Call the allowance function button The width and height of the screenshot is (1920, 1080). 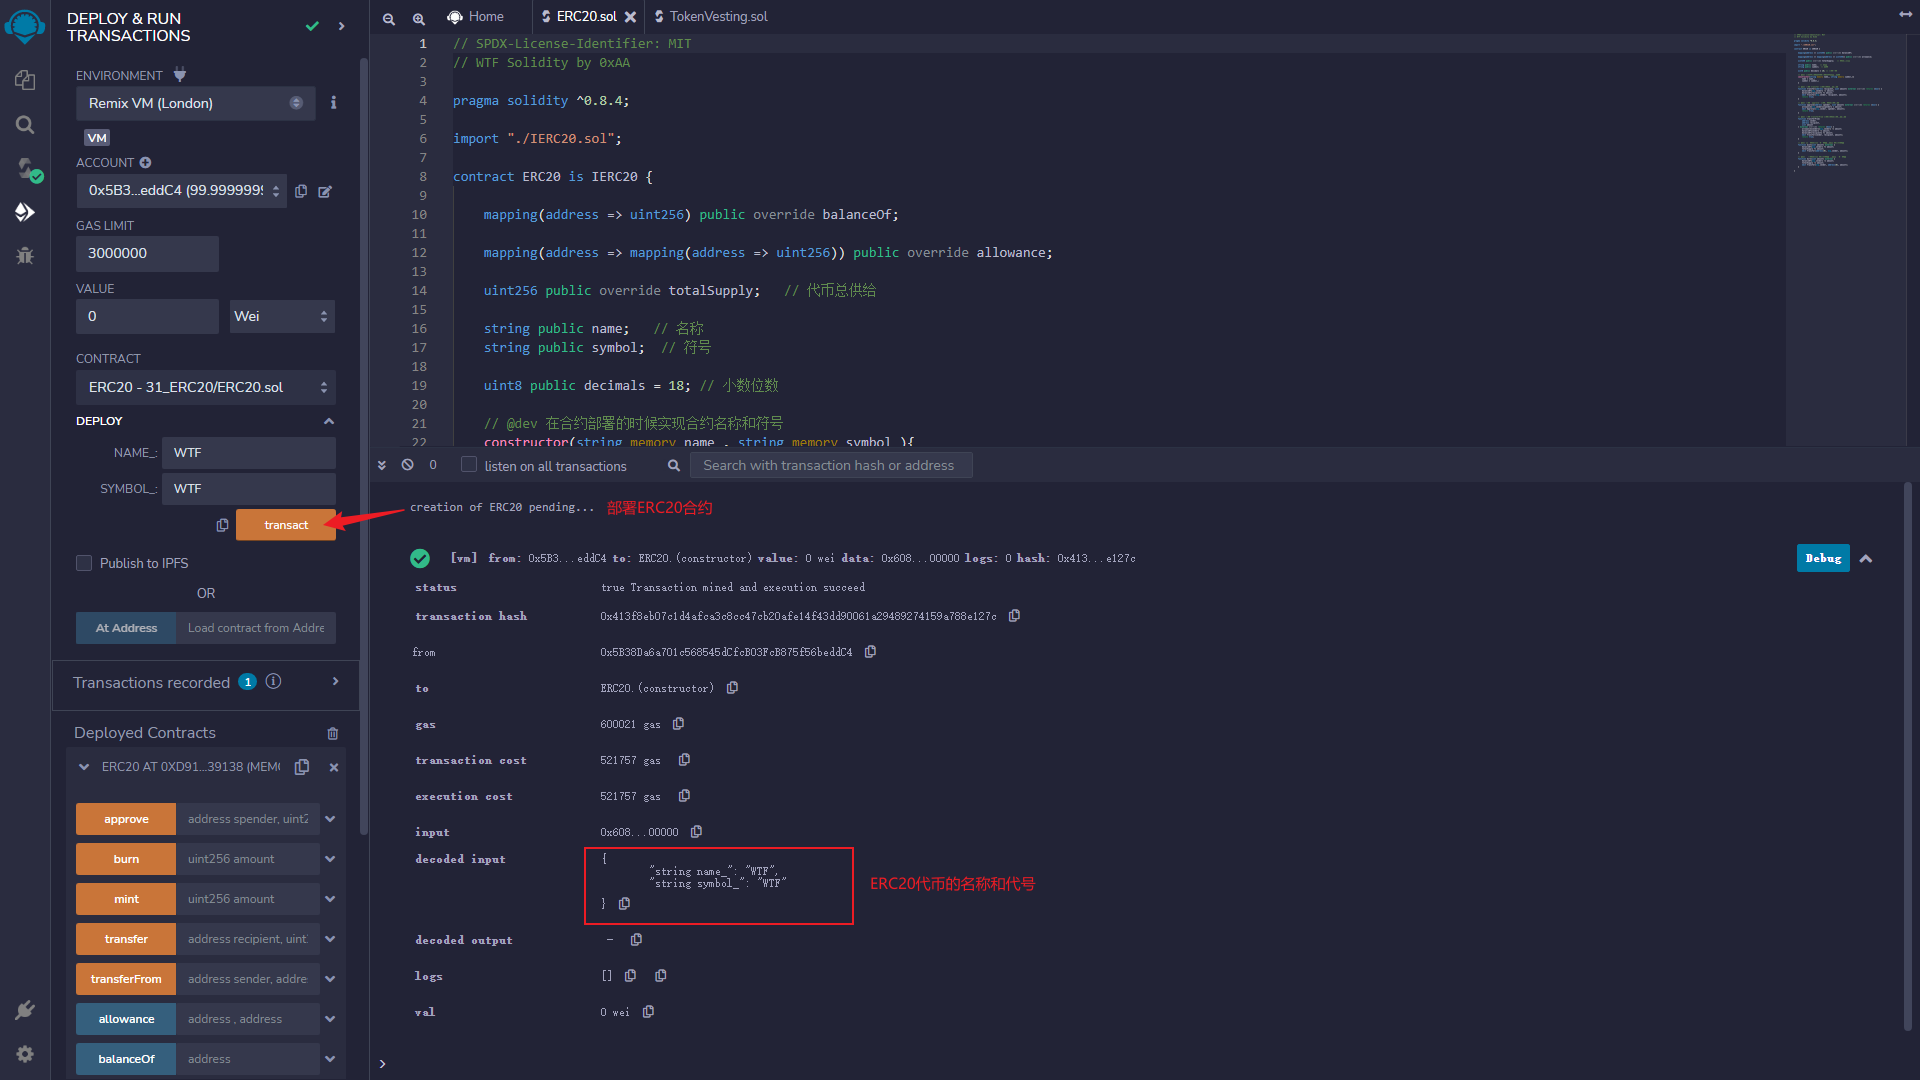pos(126,1019)
